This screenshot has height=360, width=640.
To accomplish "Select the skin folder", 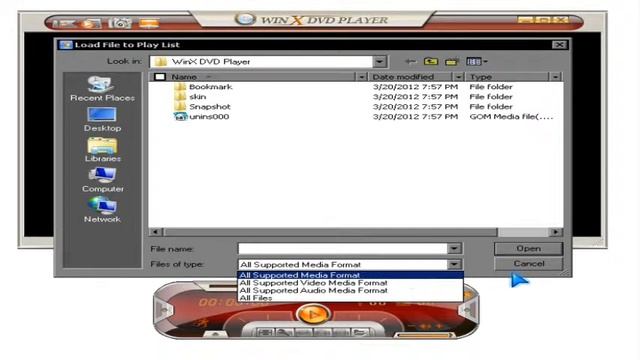I will [x=190, y=97].
